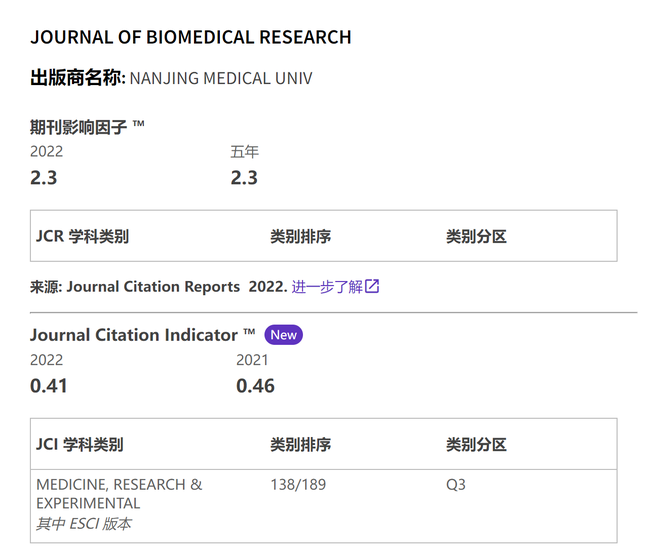
Task: Select the 2022 JCI value 0.41
Action: coord(49,386)
